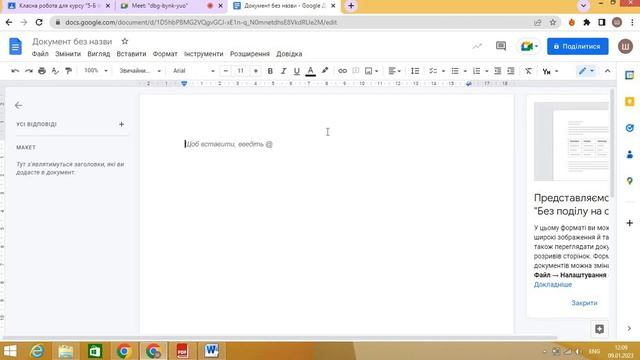Open the Insert image dropdown

pos(371,71)
